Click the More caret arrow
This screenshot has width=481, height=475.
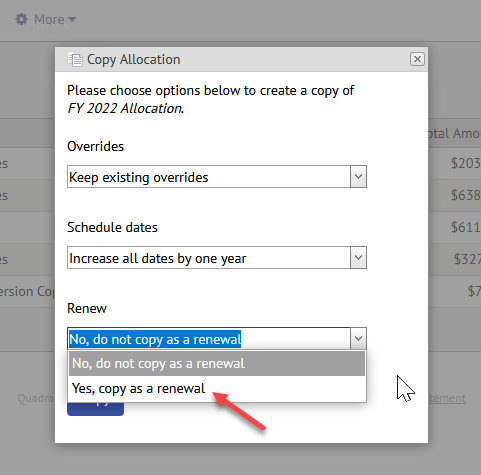72,20
